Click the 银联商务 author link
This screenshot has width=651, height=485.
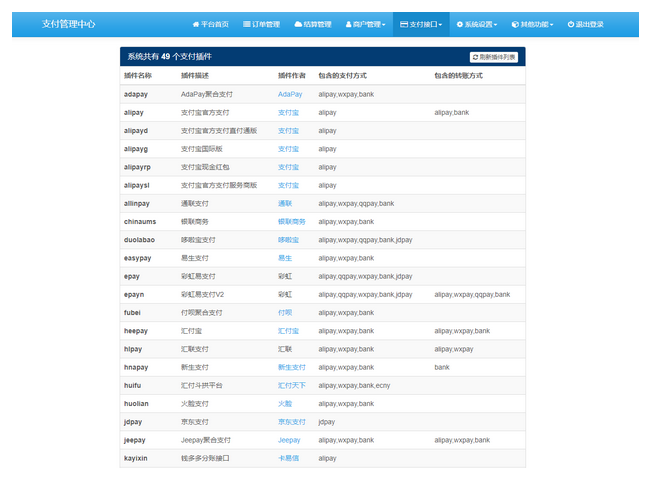coord(292,222)
